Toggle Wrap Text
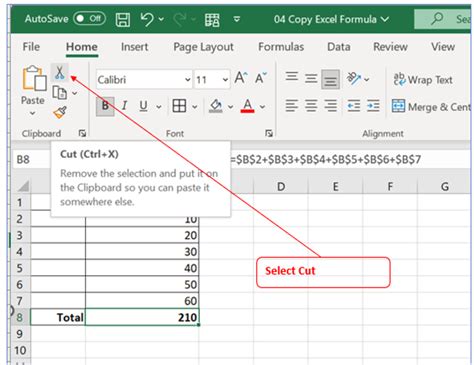Image resolution: width=474 pixels, height=365 pixels. 423,80
